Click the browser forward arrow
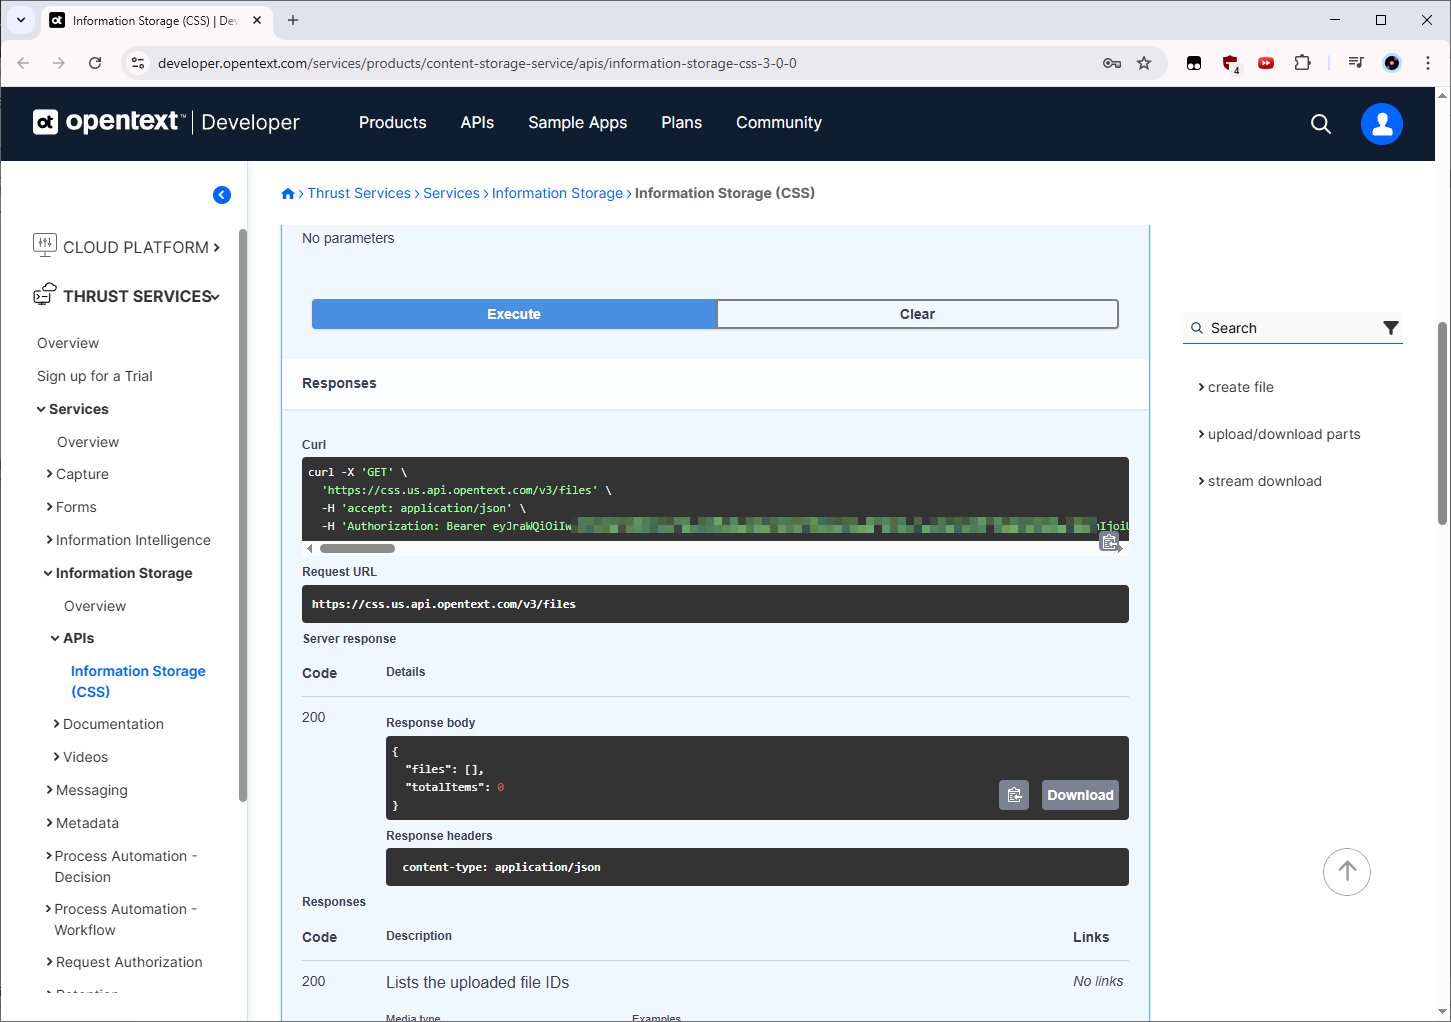Viewport: 1451px width, 1022px height. (59, 63)
